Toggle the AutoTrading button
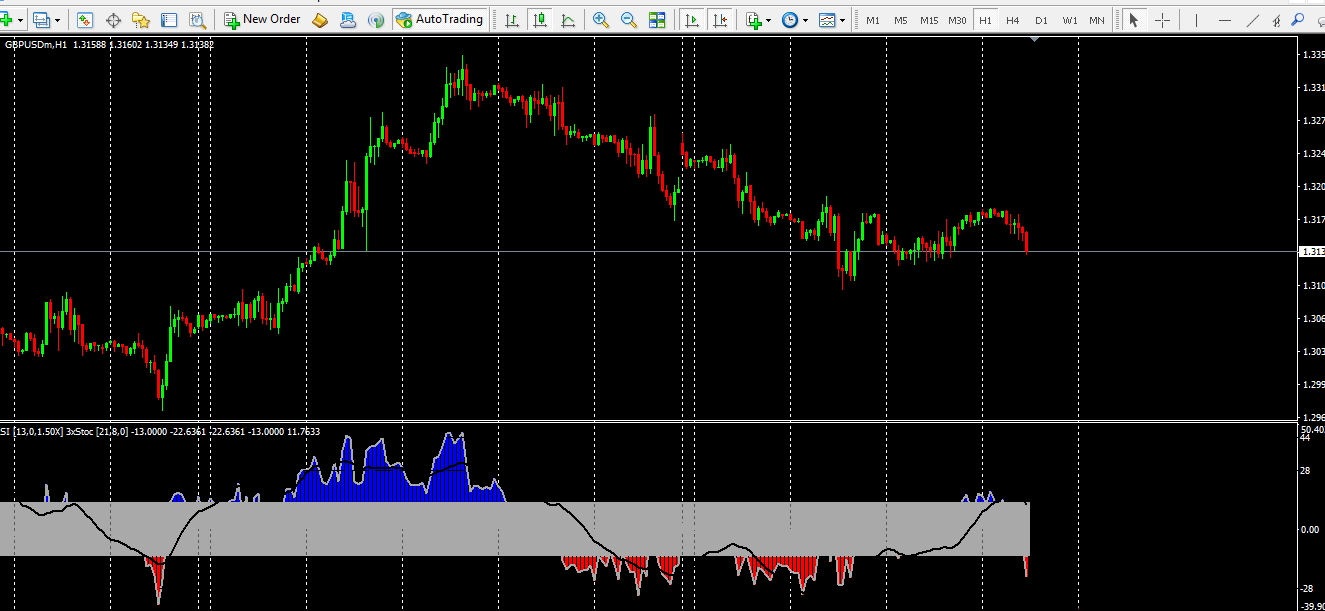 click(x=439, y=19)
